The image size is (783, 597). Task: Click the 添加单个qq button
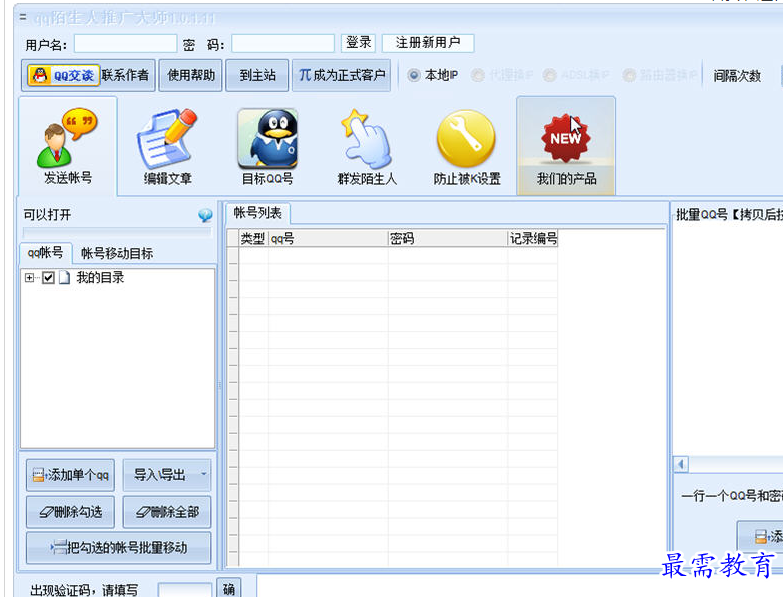(x=70, y=475)
